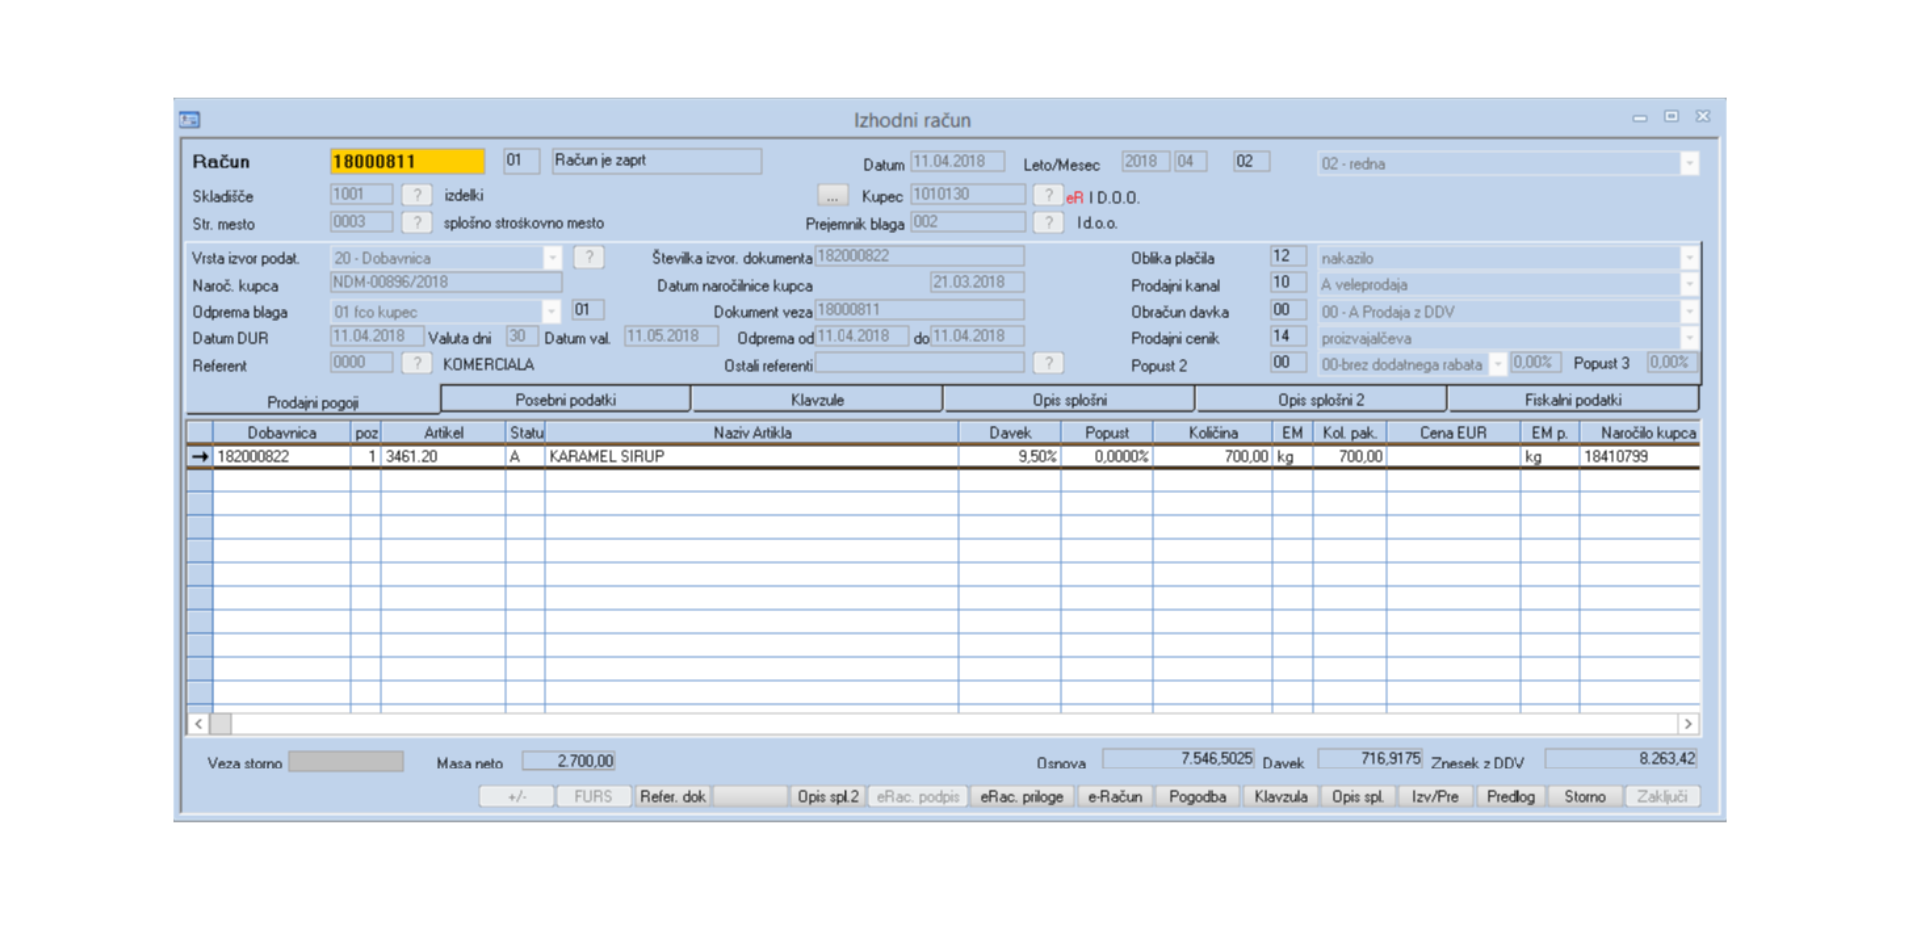Click the Račun number field 18000811
Screen dimensions: 1914x926
click(x=407, y=161)
